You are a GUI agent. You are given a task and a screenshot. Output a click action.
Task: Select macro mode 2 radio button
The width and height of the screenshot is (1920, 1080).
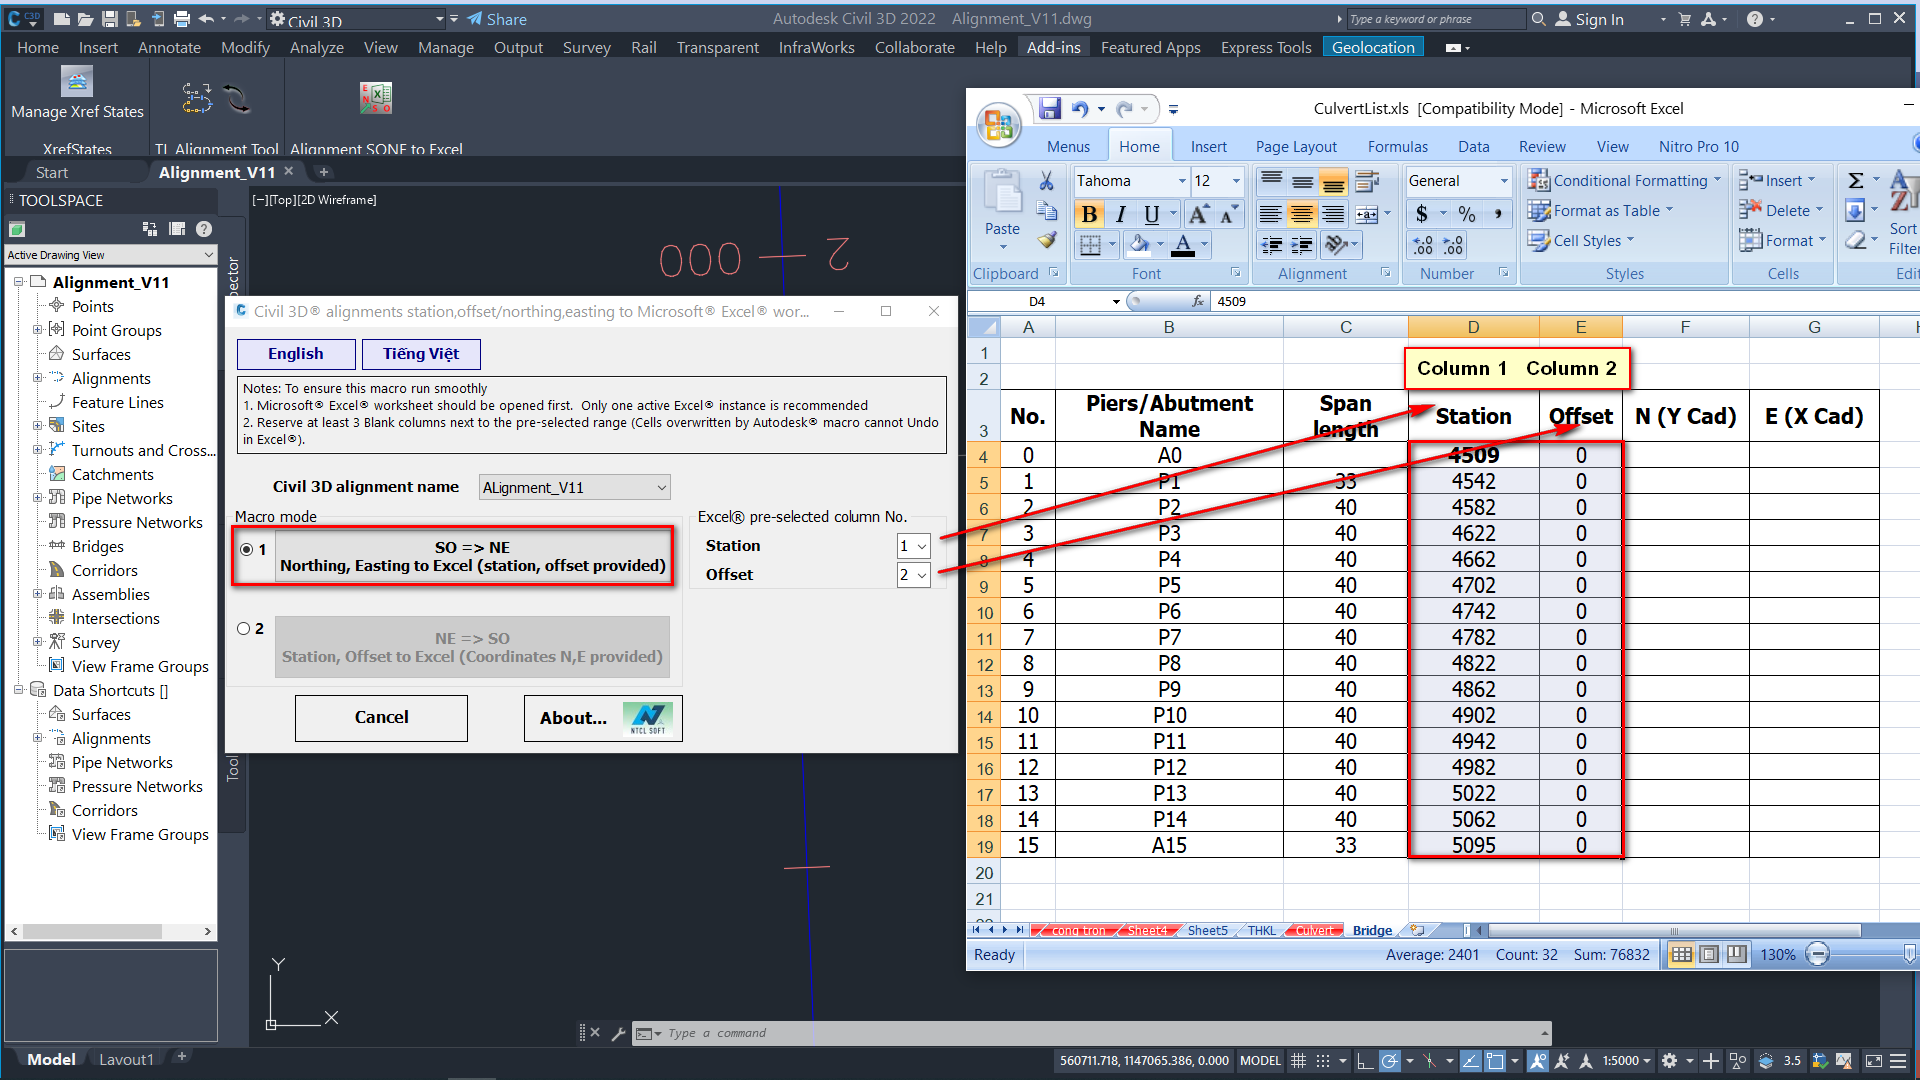244,629
